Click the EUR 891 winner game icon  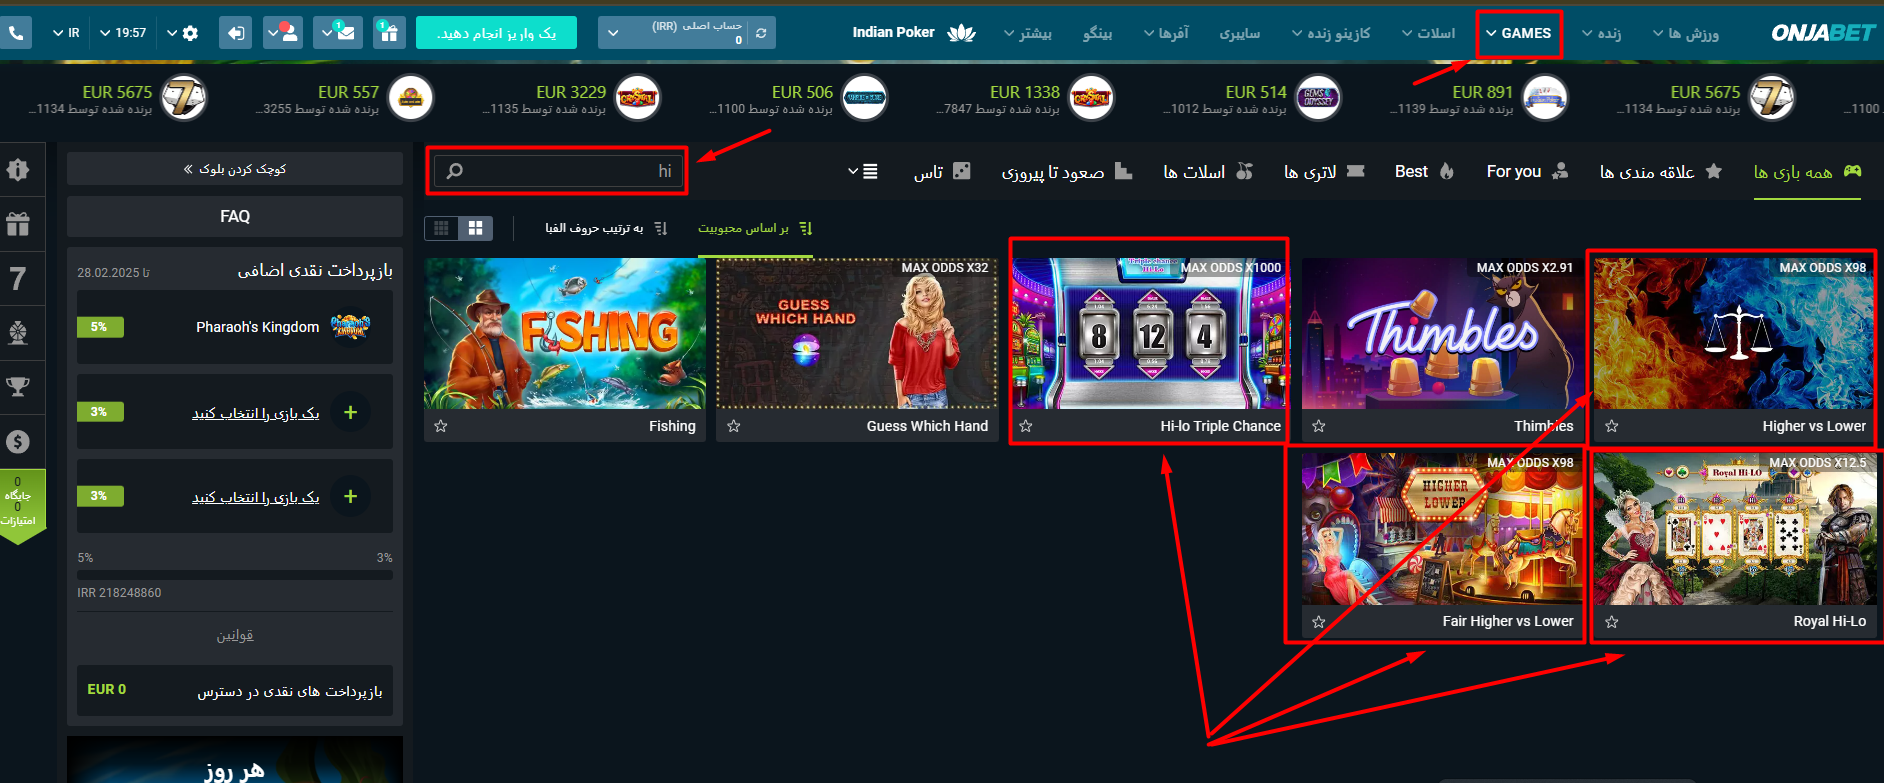(x=1545, y=98)
